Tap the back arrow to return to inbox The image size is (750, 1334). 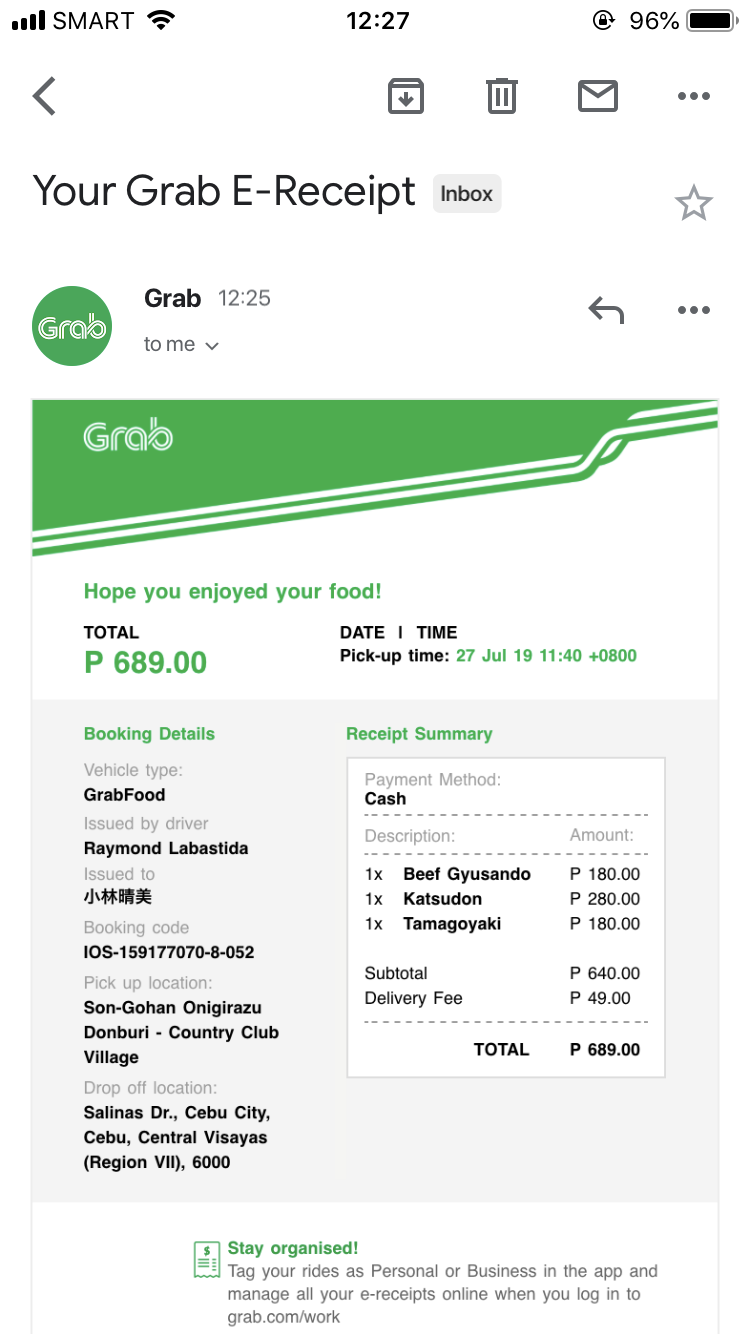[45, 97]
